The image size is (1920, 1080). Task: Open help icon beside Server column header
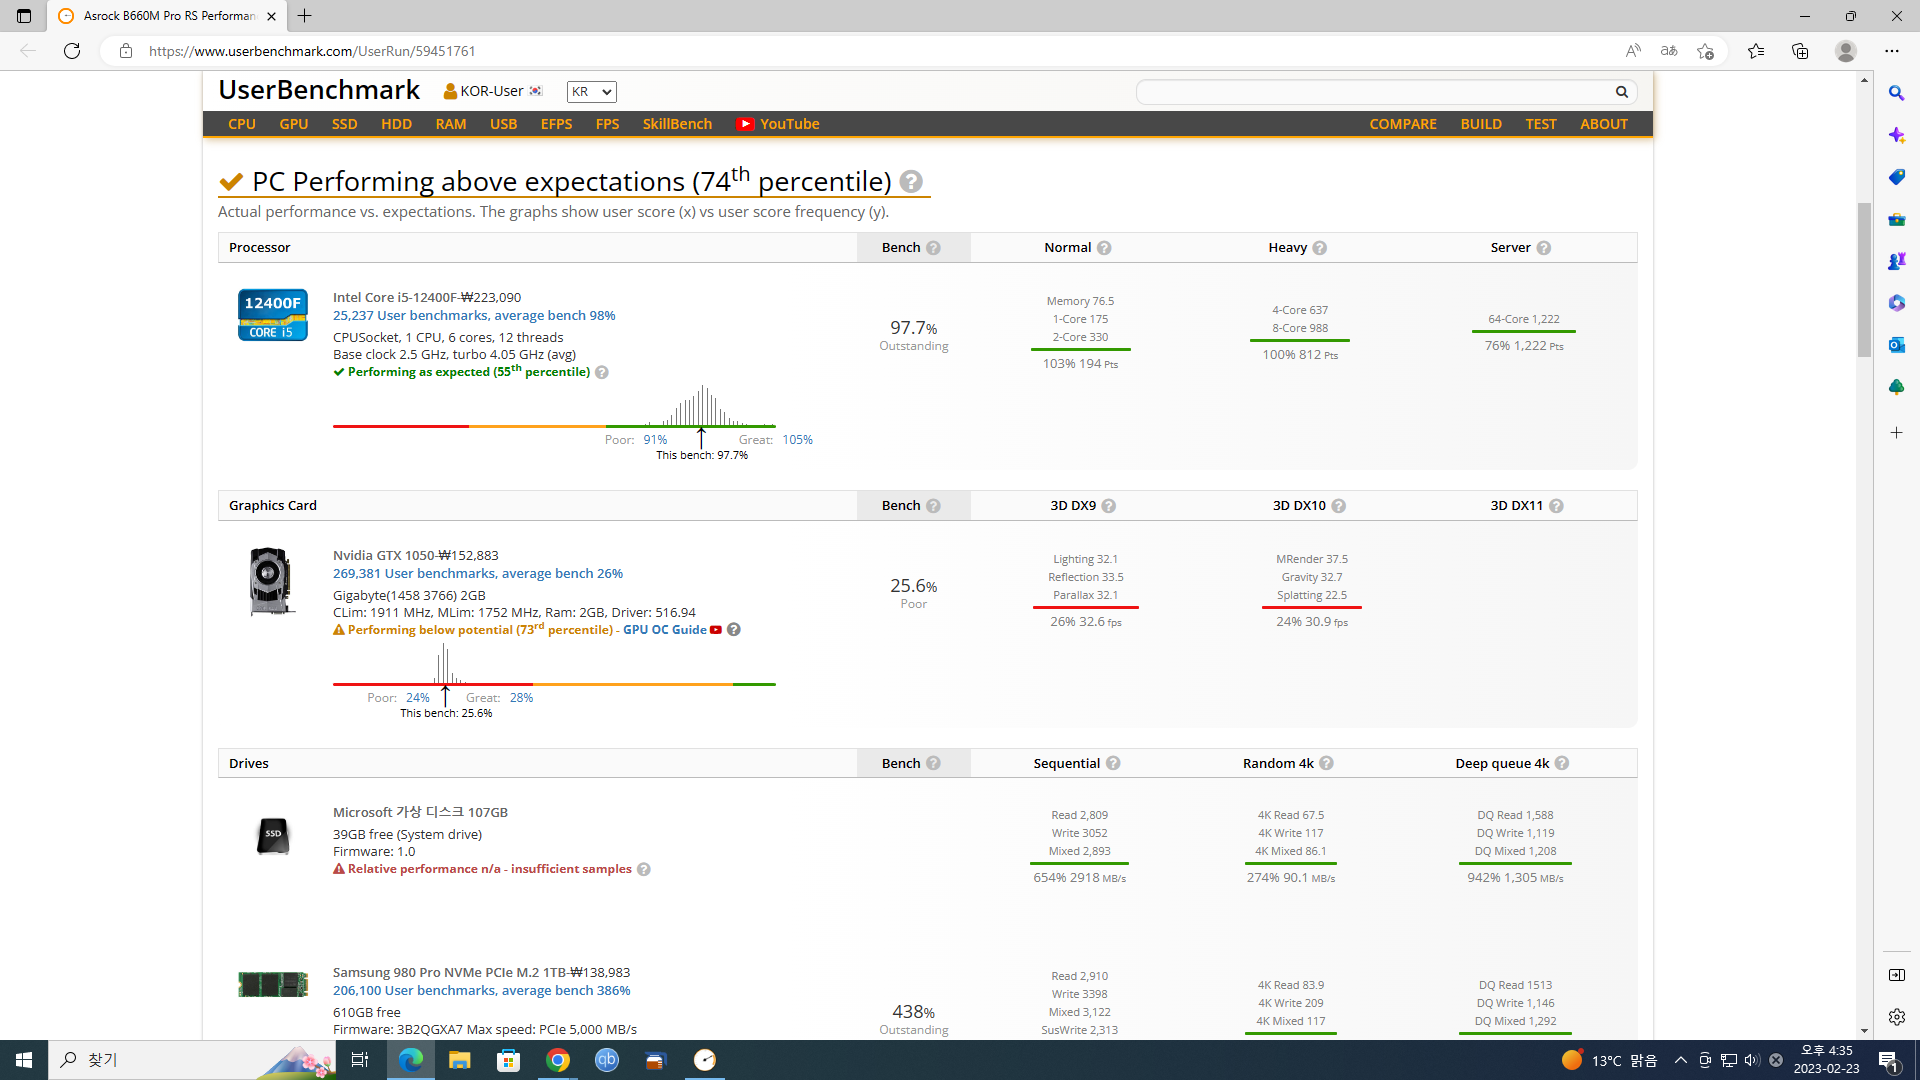[x=1543, y=248]
